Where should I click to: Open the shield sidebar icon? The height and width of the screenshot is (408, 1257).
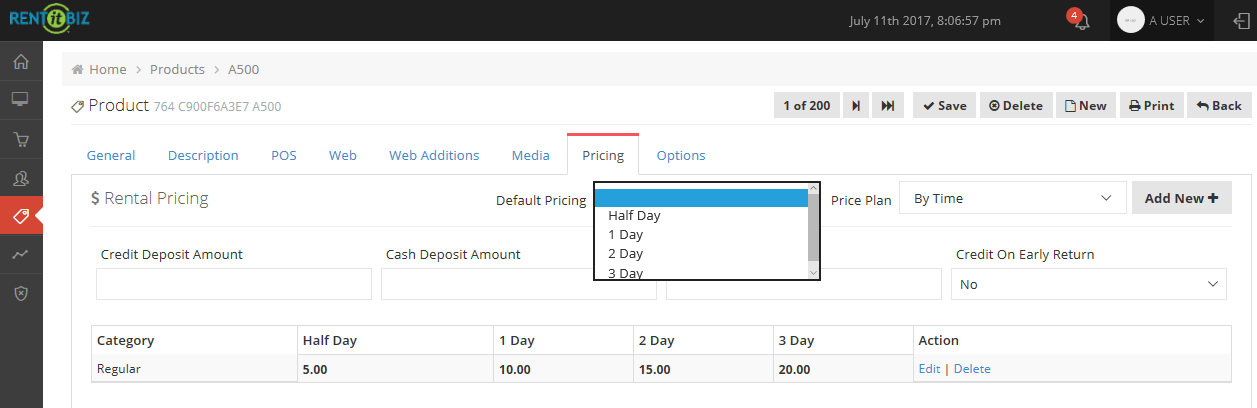(x=20, y=293)
